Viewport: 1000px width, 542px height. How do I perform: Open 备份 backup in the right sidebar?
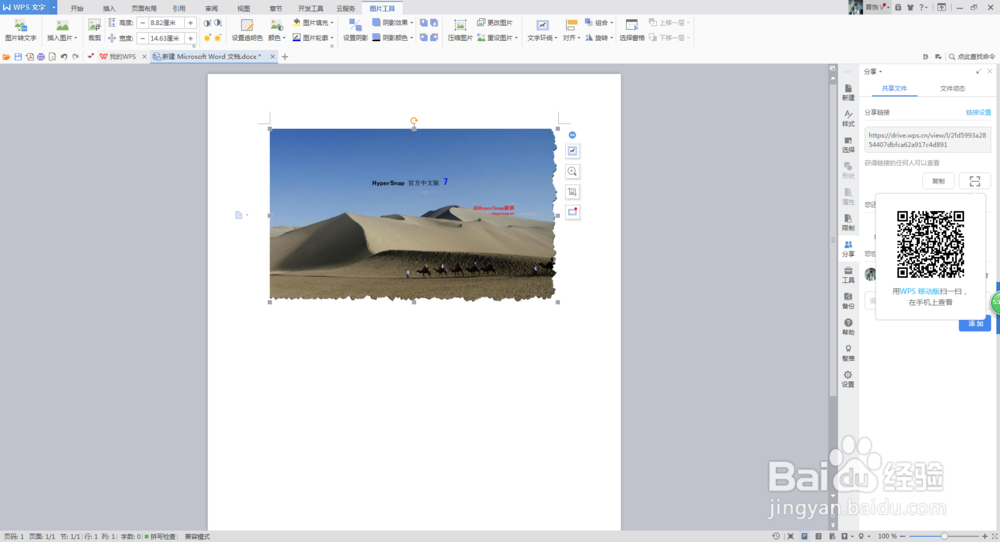point(848,301)
